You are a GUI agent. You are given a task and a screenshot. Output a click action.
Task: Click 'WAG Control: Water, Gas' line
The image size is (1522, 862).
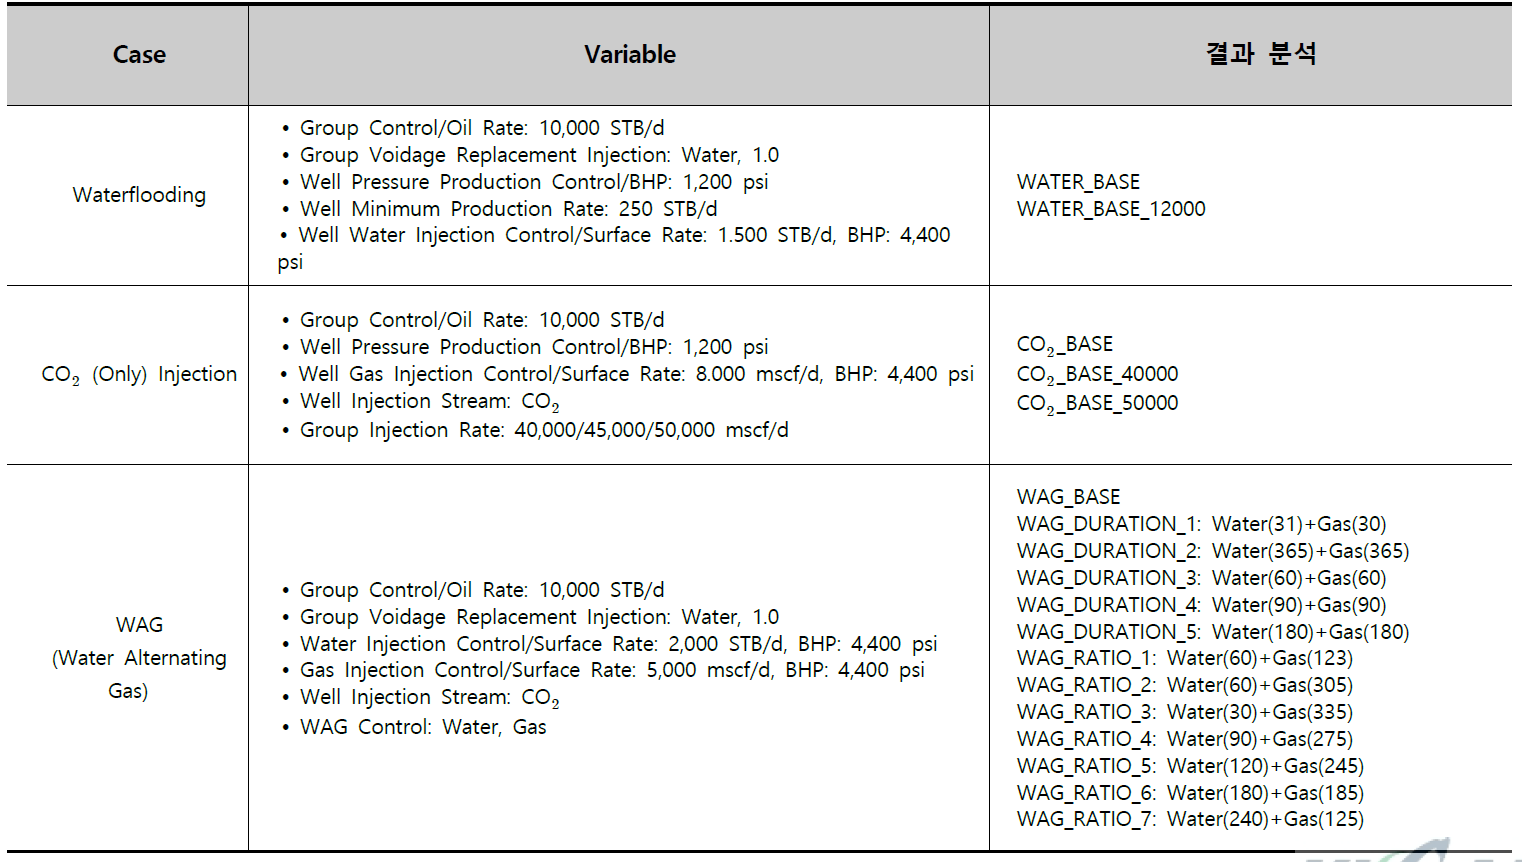pyautogui.click(x=423, y=727)
